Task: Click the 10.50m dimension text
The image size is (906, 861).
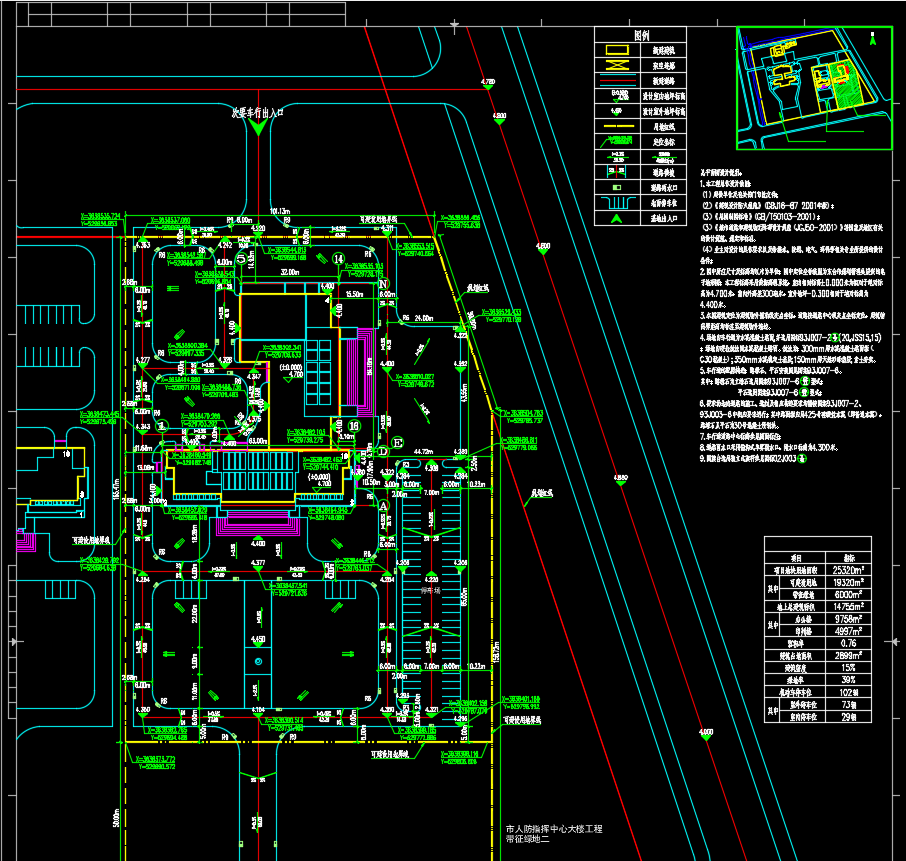Action: 372,482
